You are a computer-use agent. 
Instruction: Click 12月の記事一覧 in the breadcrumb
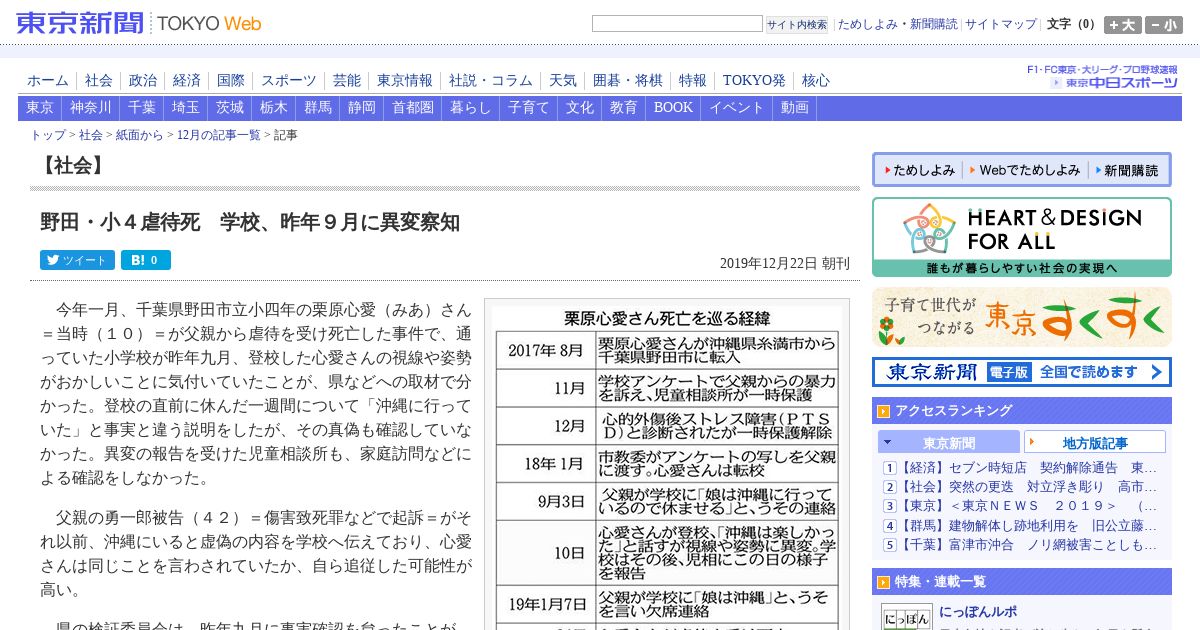point(219,135)
